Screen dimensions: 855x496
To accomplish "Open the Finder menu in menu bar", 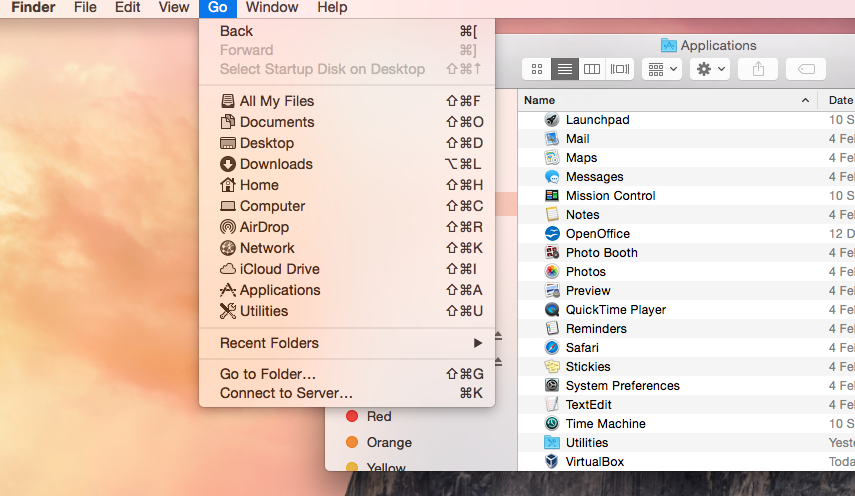I will pos(33,8).
